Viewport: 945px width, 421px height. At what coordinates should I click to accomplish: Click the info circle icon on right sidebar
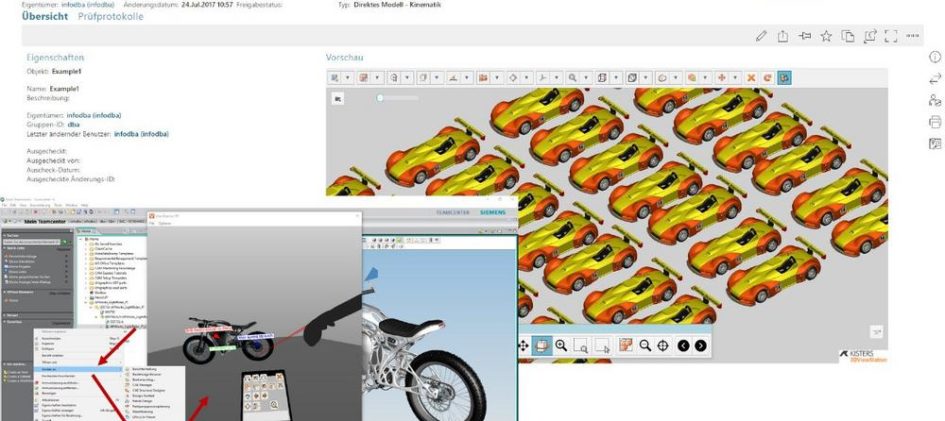(935, 58)
